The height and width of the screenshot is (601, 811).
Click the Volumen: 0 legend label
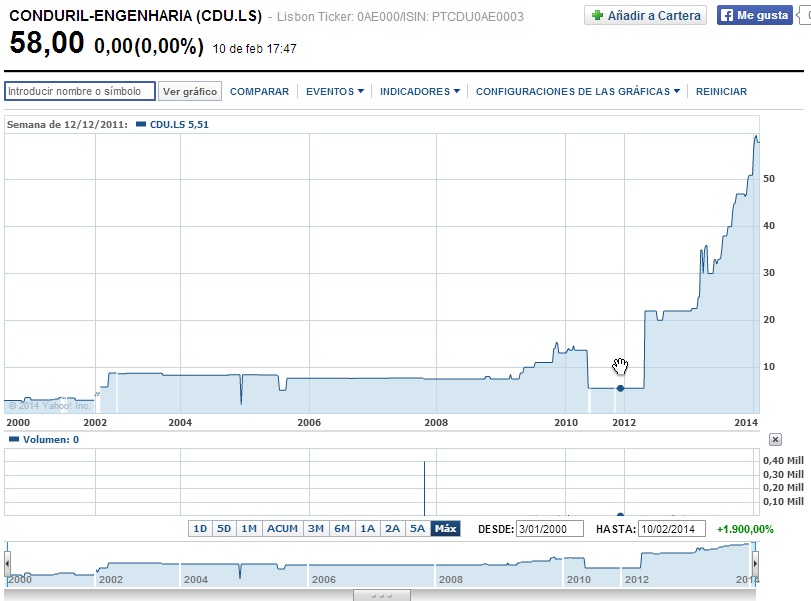(51, 440)
